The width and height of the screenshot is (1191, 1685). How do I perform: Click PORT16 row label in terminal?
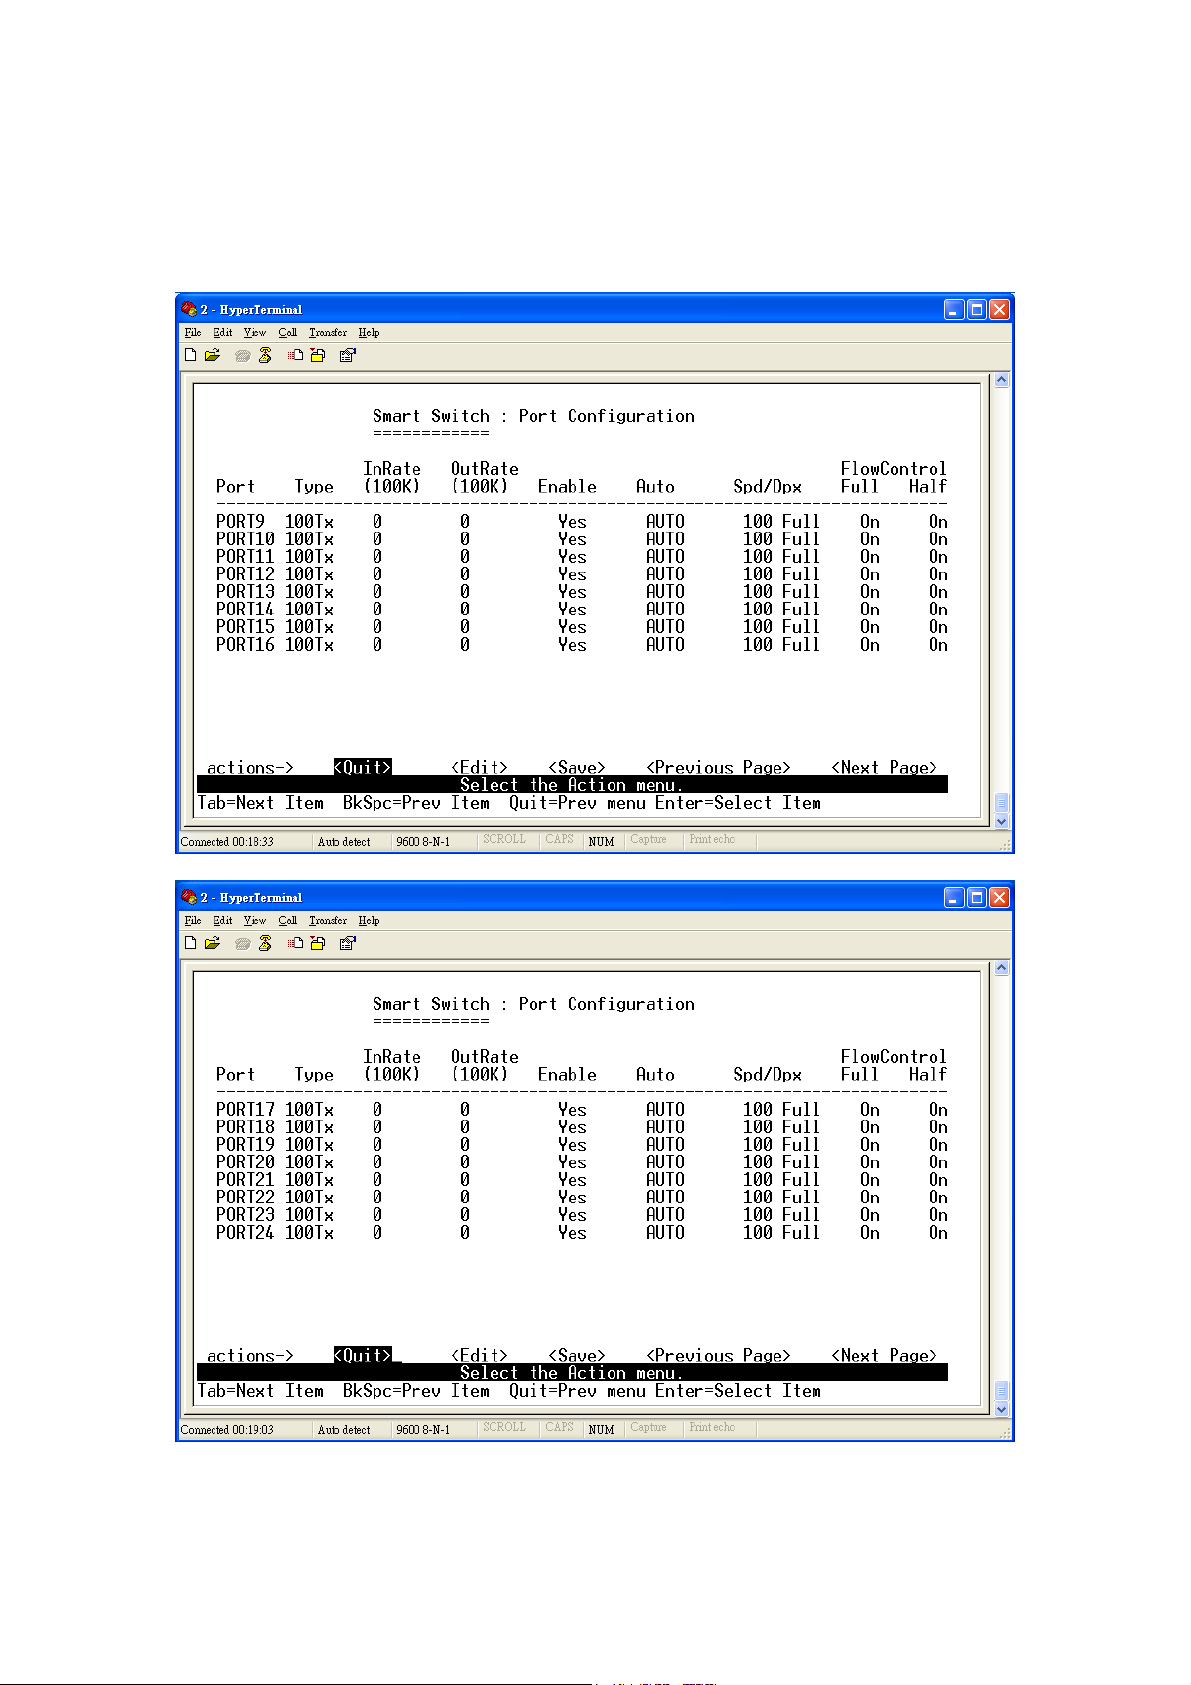coord(245,645)
